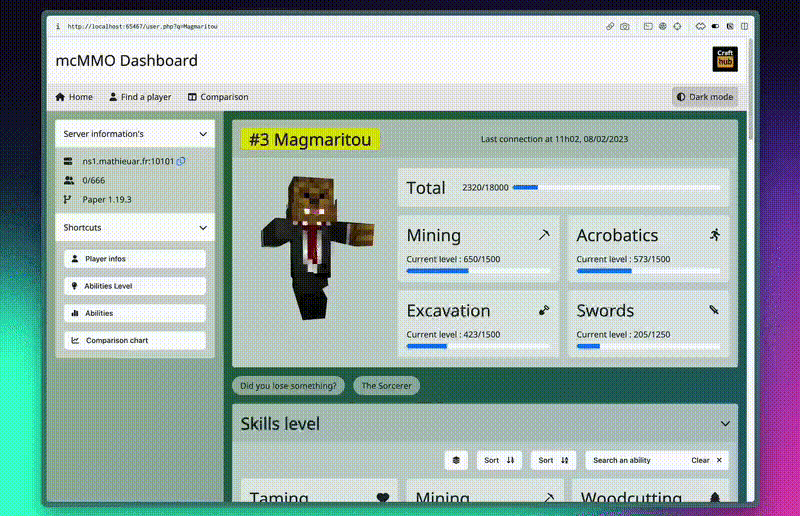The width and height of the screenshot is (800, 516).
Task: Click the Paper 1.19.3 version text
Action: tap(107, 199)
